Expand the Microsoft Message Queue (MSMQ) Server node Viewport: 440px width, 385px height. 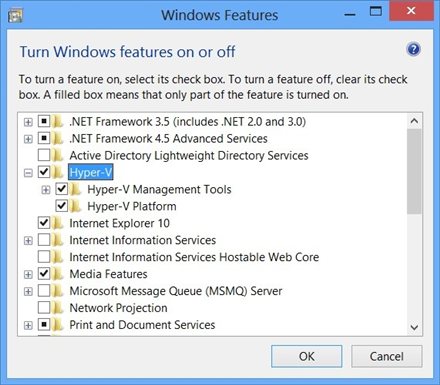(28, 291)
